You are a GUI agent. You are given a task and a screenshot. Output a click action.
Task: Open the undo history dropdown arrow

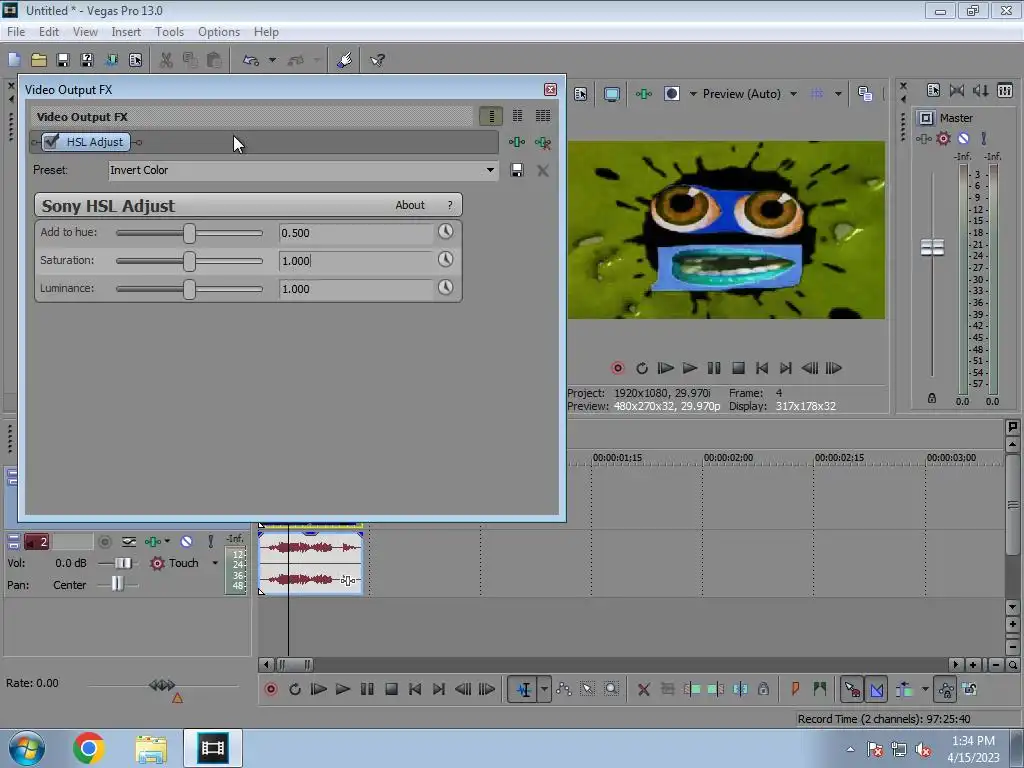click(x=272, y=60)
